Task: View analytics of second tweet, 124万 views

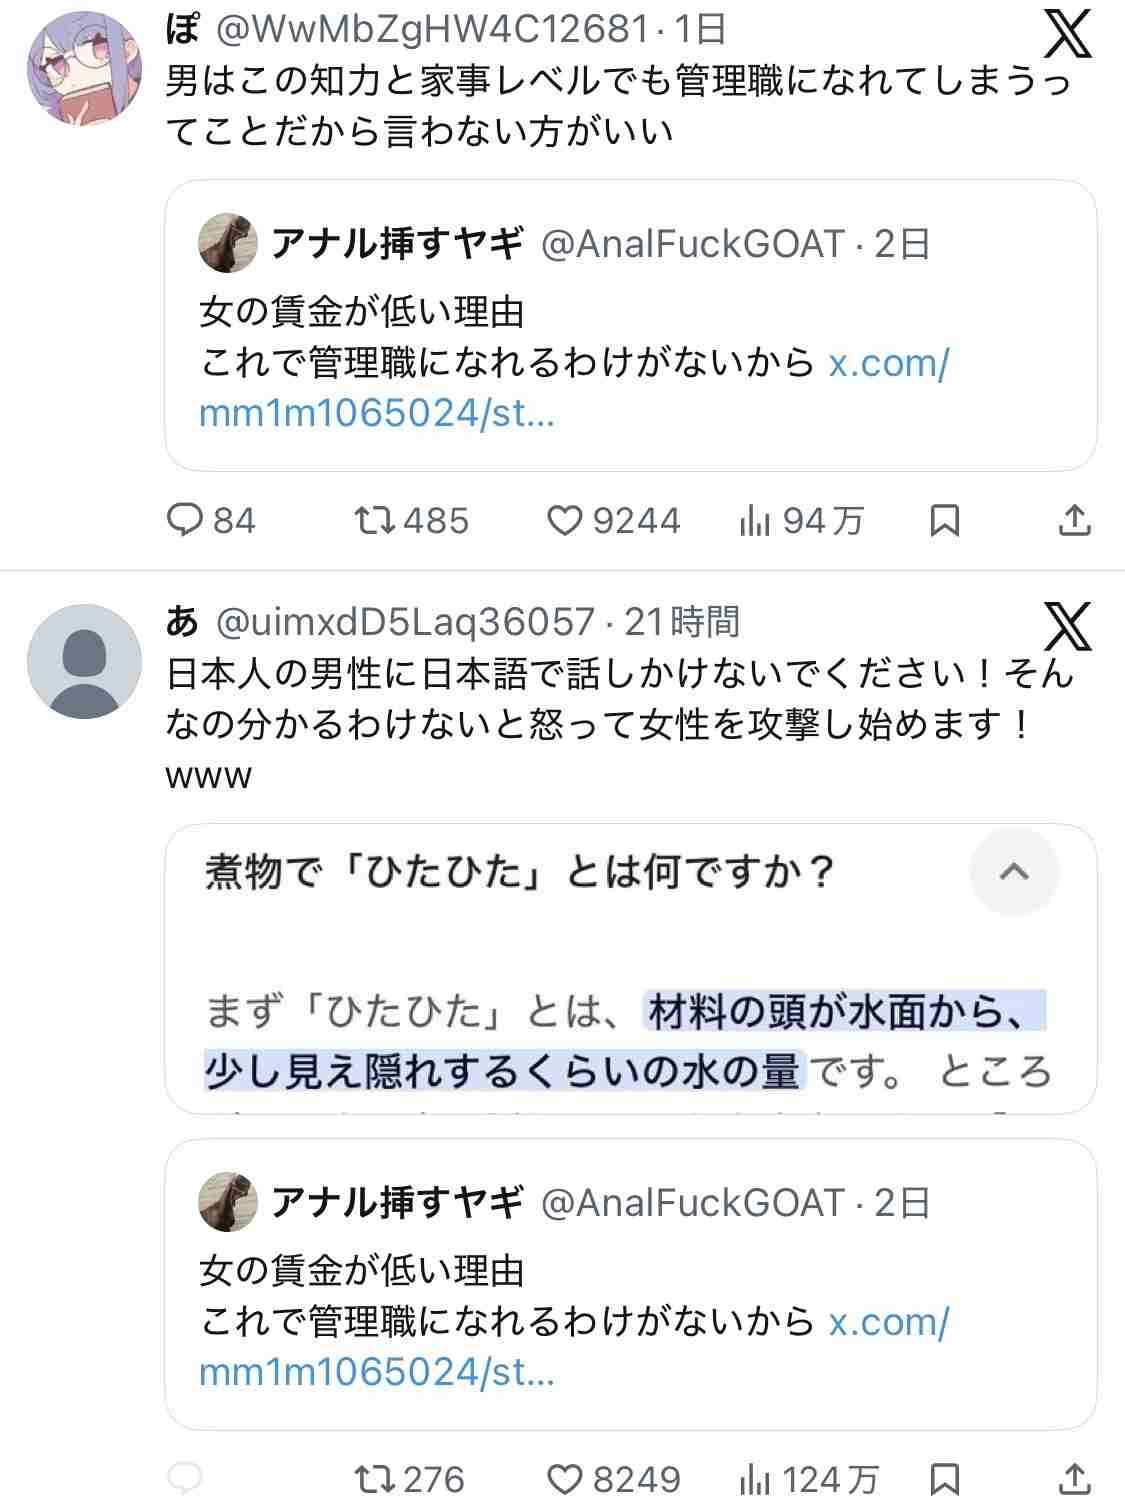Action: pos(755,1478)
